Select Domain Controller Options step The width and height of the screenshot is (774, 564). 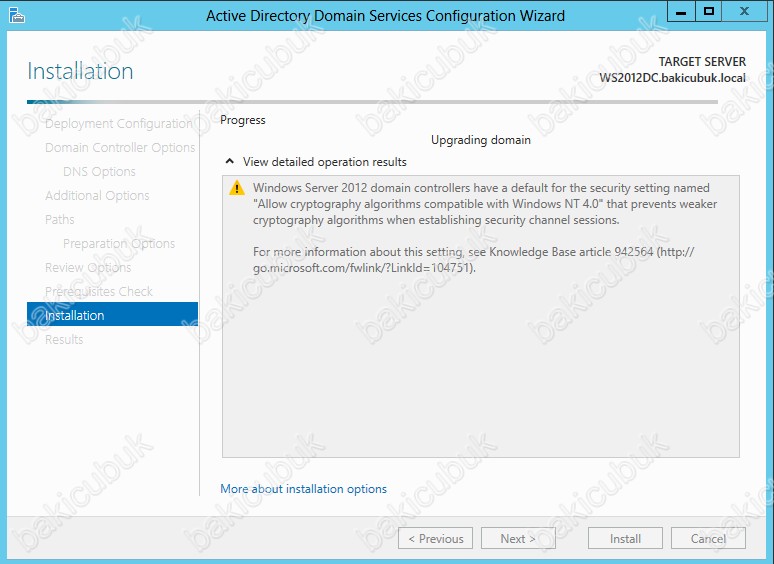tap(120, 148)
